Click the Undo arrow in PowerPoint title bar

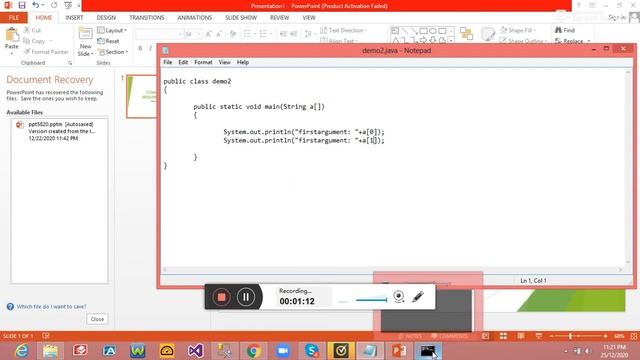coord(36,5)
